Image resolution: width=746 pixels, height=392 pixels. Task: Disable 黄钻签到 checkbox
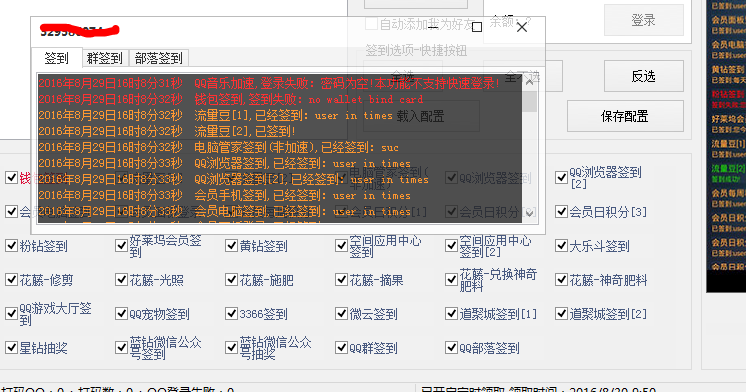pyautogui.click(x=231, y=246)
